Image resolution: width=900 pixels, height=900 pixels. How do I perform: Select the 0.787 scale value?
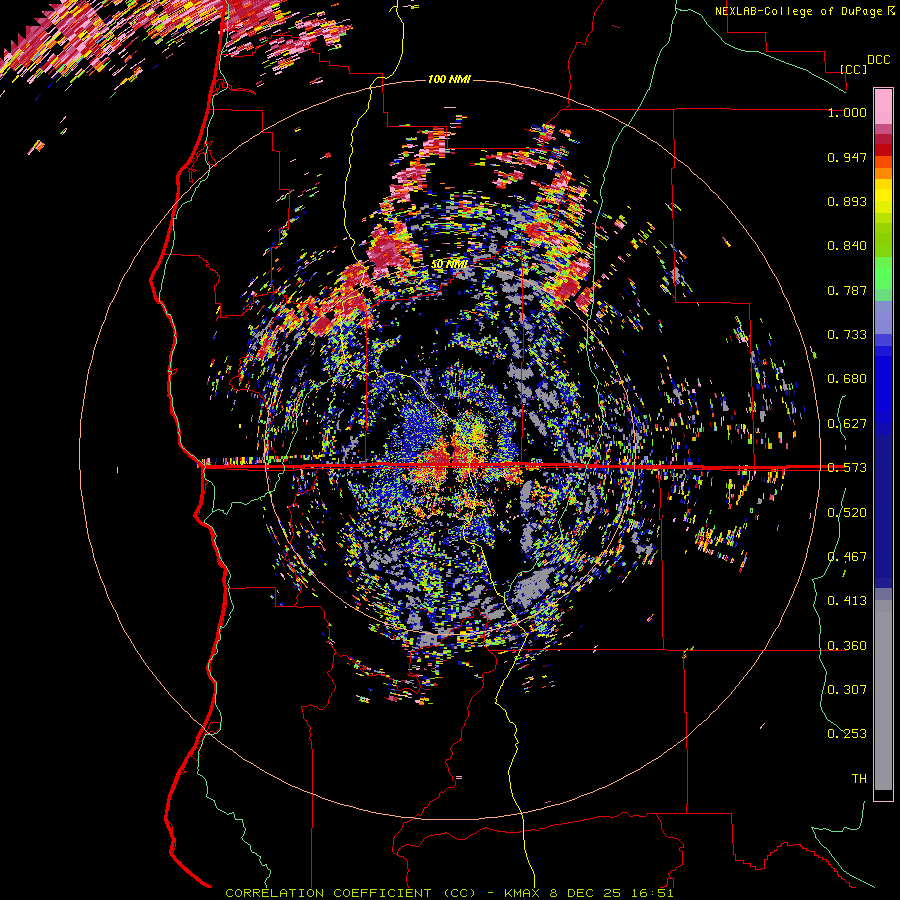pos(847,290)
